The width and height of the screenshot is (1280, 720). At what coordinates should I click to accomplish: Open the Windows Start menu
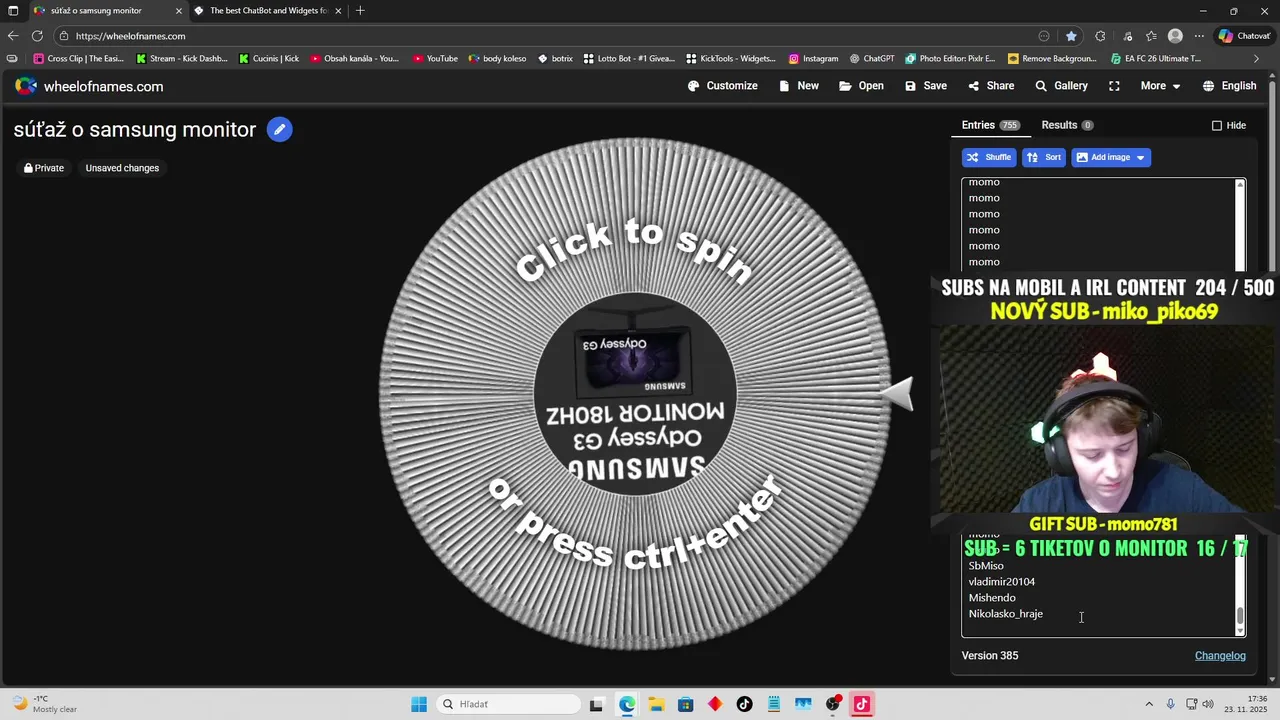[x=419, y=704]
